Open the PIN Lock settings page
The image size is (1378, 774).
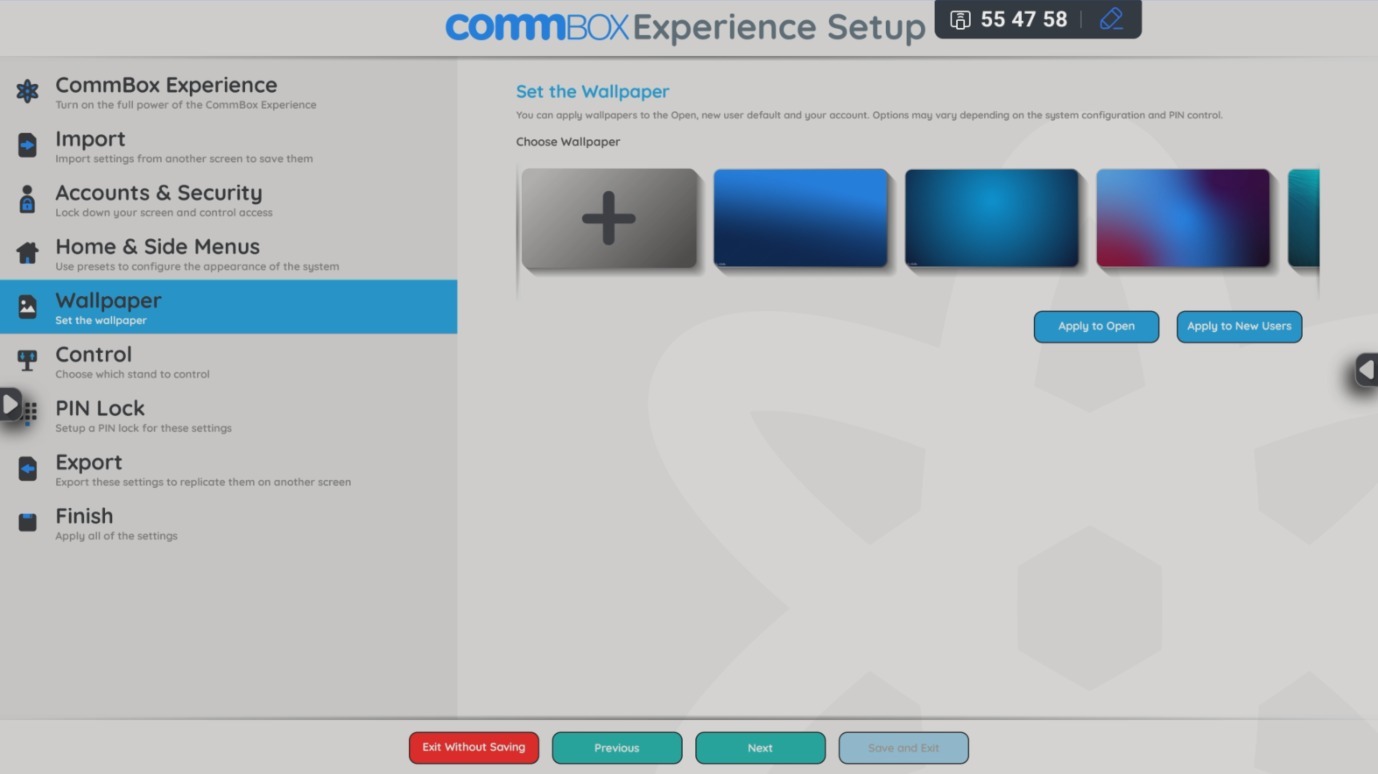click(x=100, y=409)
